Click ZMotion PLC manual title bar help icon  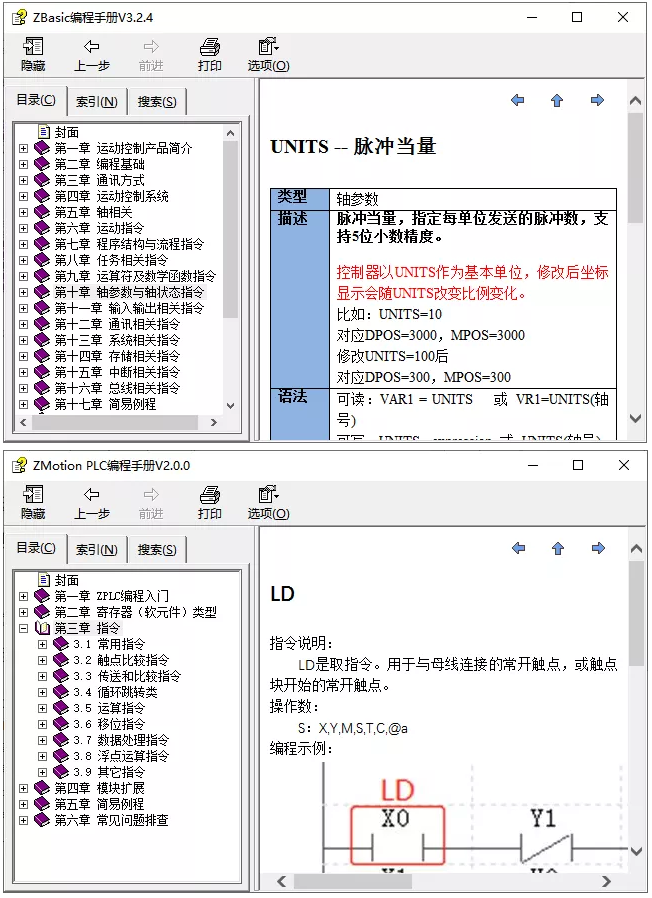[x=19, y=465]
